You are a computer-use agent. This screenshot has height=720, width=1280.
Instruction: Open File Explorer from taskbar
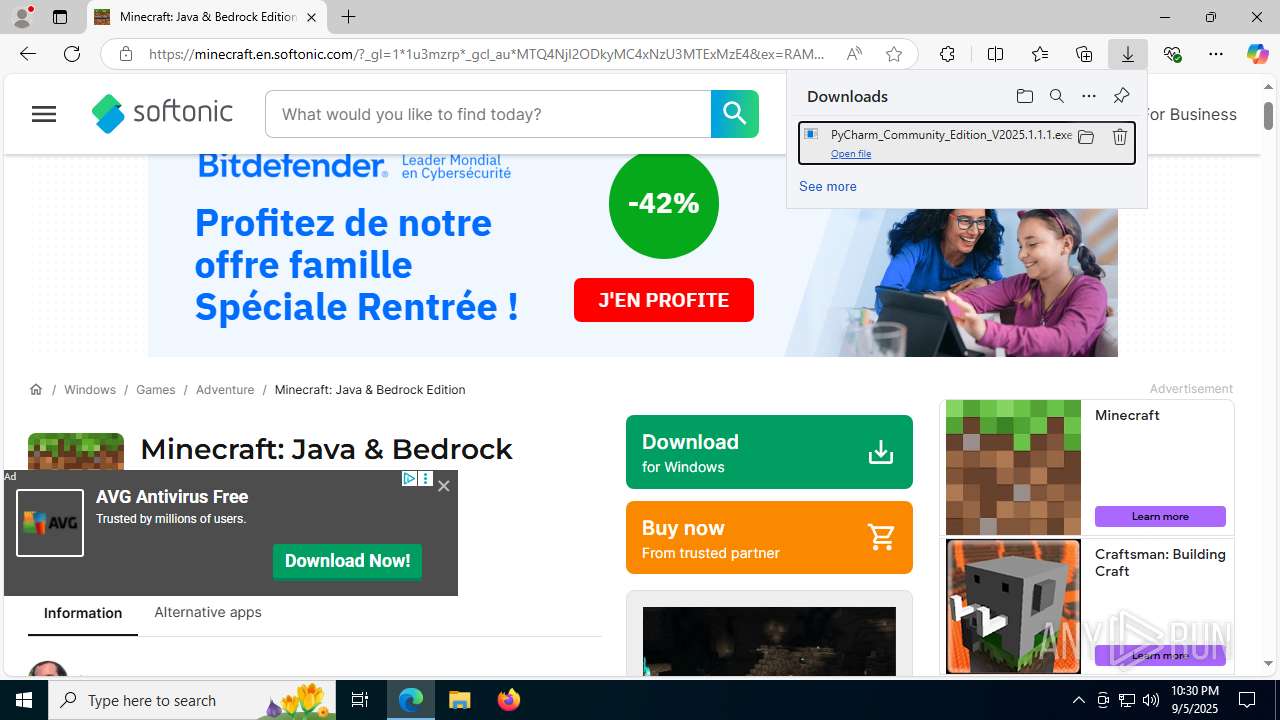click(460, 700)
